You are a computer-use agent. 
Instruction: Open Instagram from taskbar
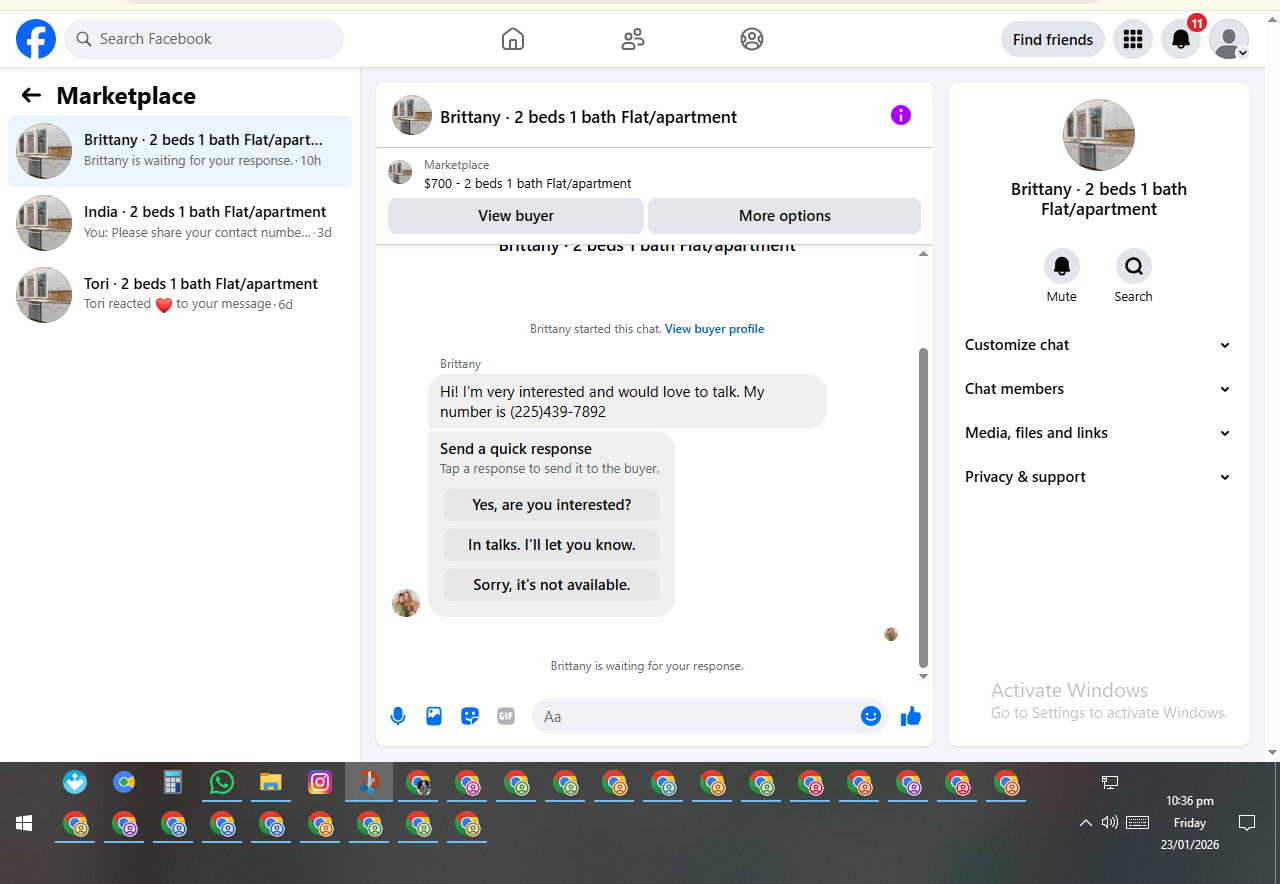[320, 783]
